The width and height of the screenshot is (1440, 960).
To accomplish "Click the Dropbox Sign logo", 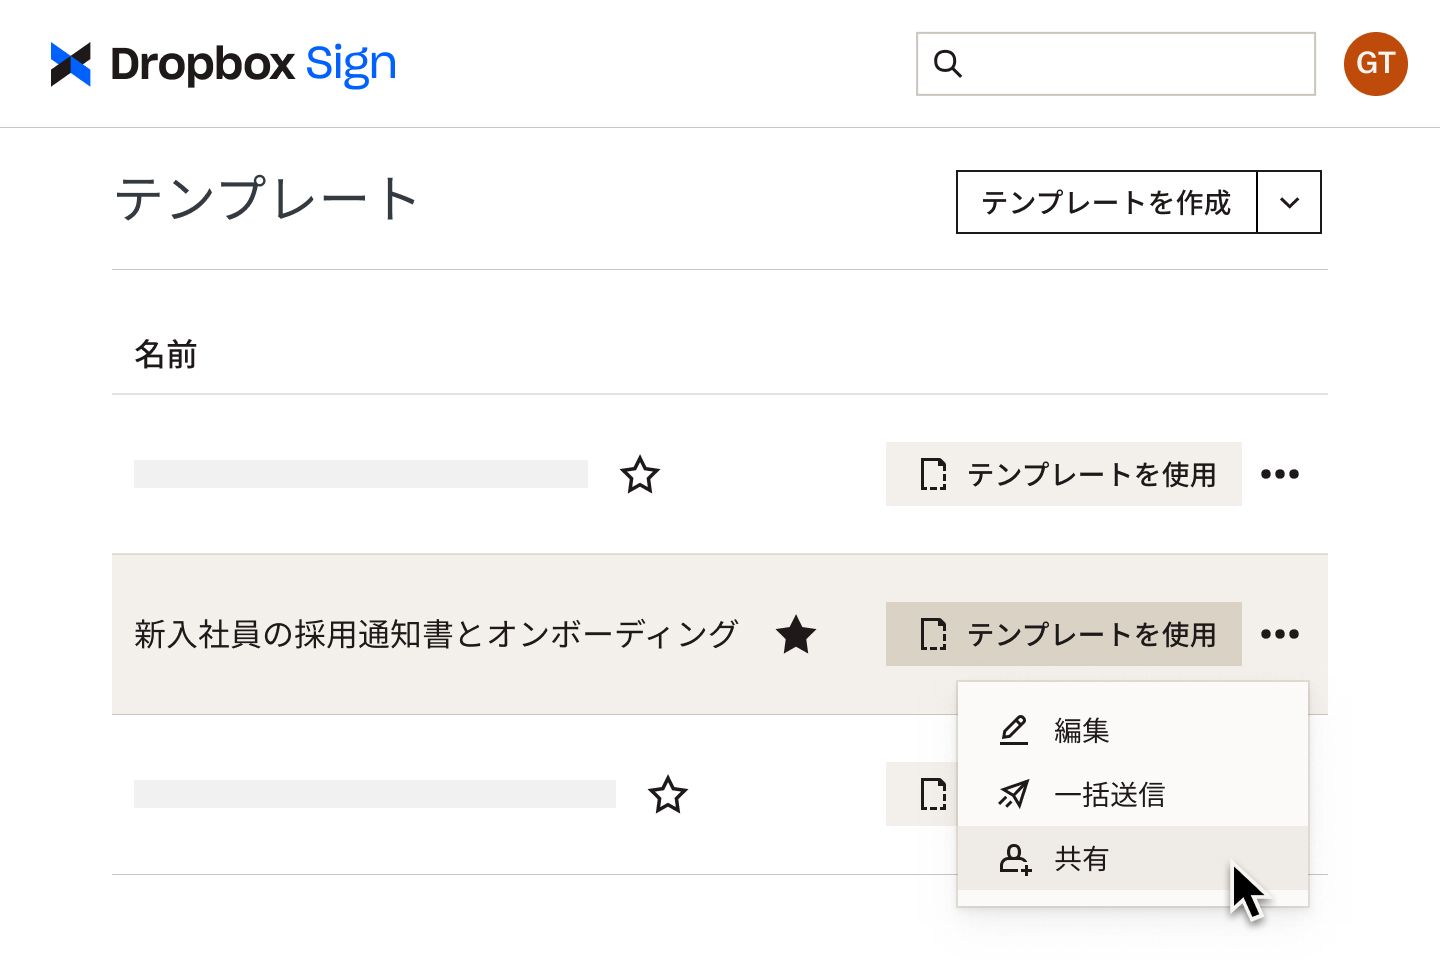I will tap(222, 63).
